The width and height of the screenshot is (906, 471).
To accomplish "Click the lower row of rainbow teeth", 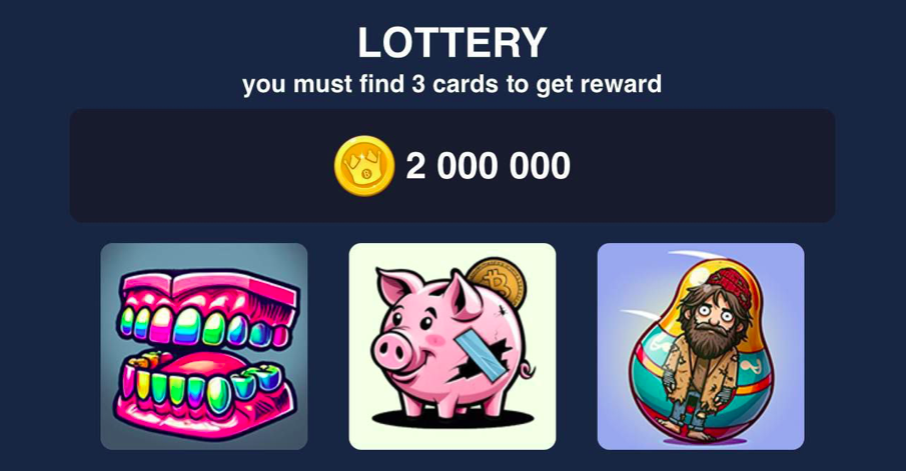I will (200, 384).
